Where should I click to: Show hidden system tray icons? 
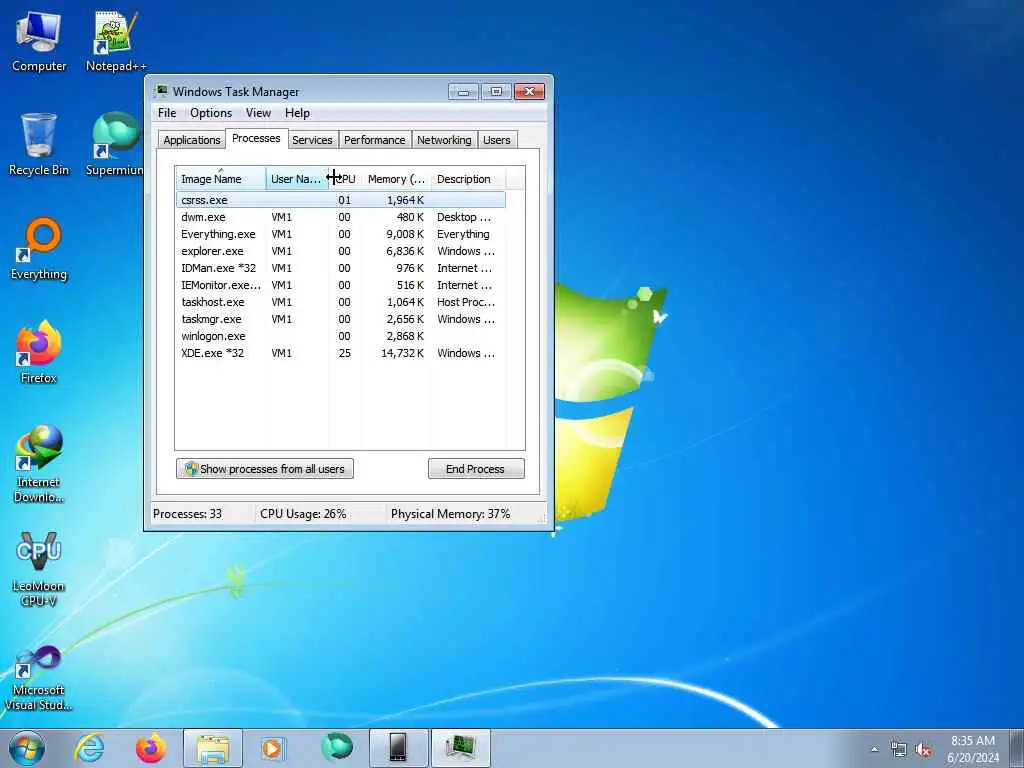[x=874, y=749]
